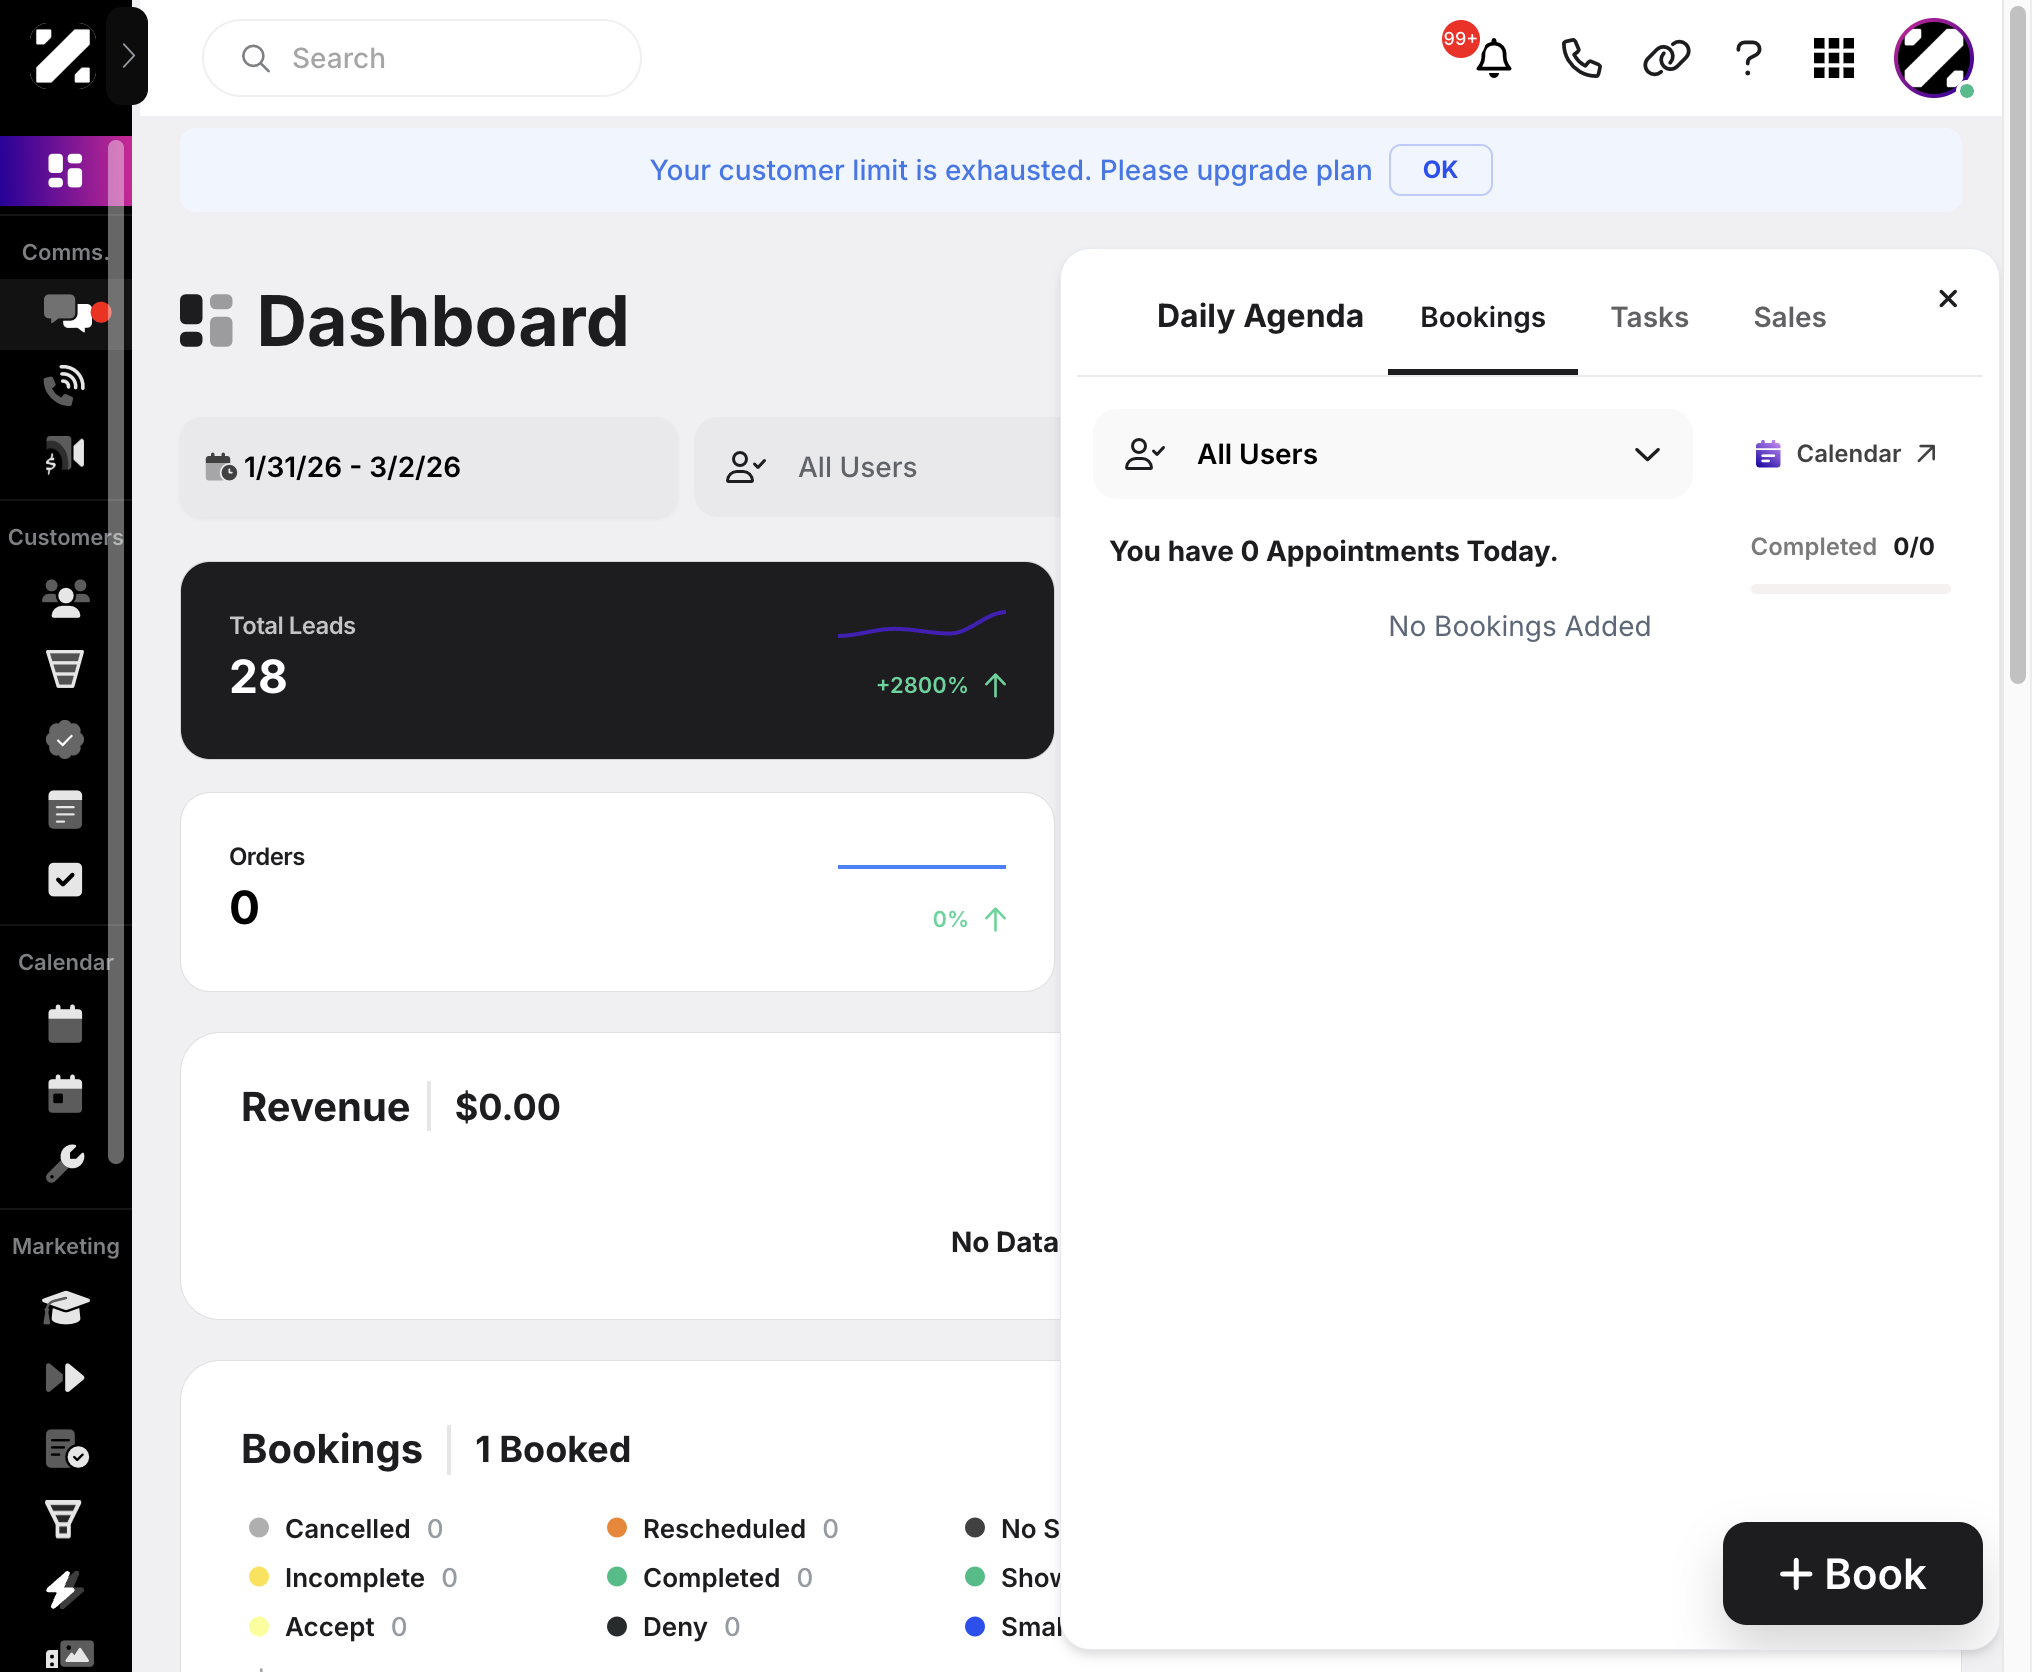Open the help question mark icon
The image size is (2032, 1672).
pyautogui.click(x=1748, y=58)
